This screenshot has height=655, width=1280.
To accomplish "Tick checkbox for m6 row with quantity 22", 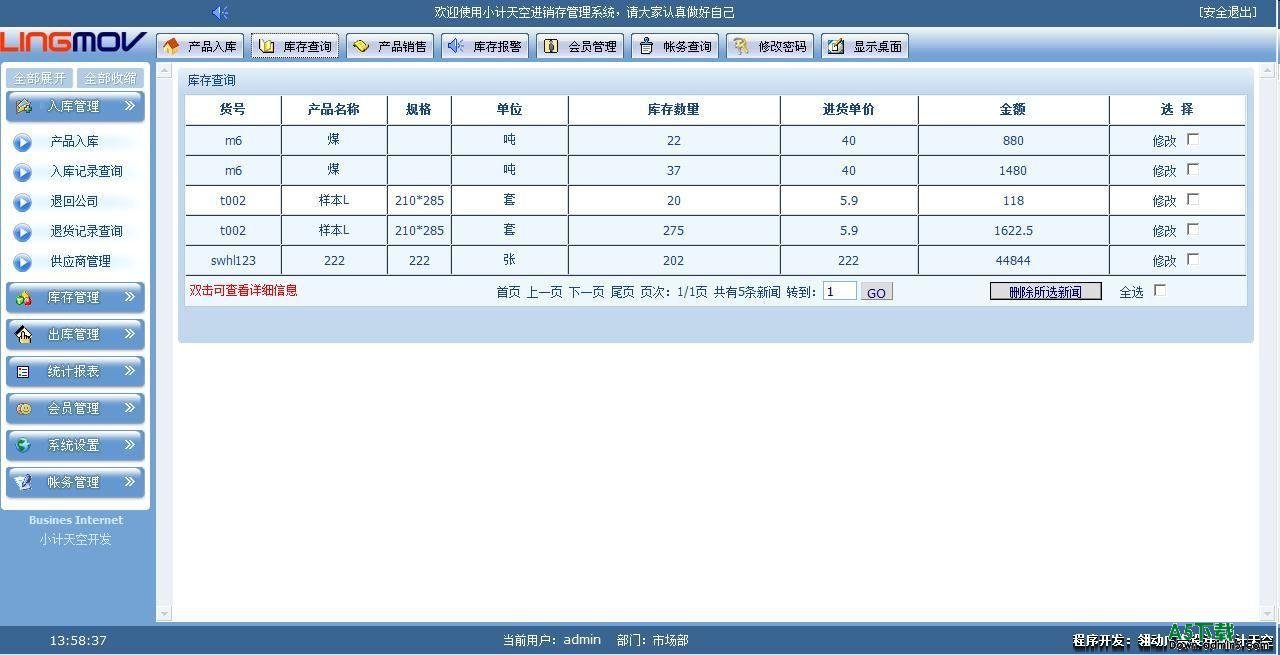I will coord(1193,139).
